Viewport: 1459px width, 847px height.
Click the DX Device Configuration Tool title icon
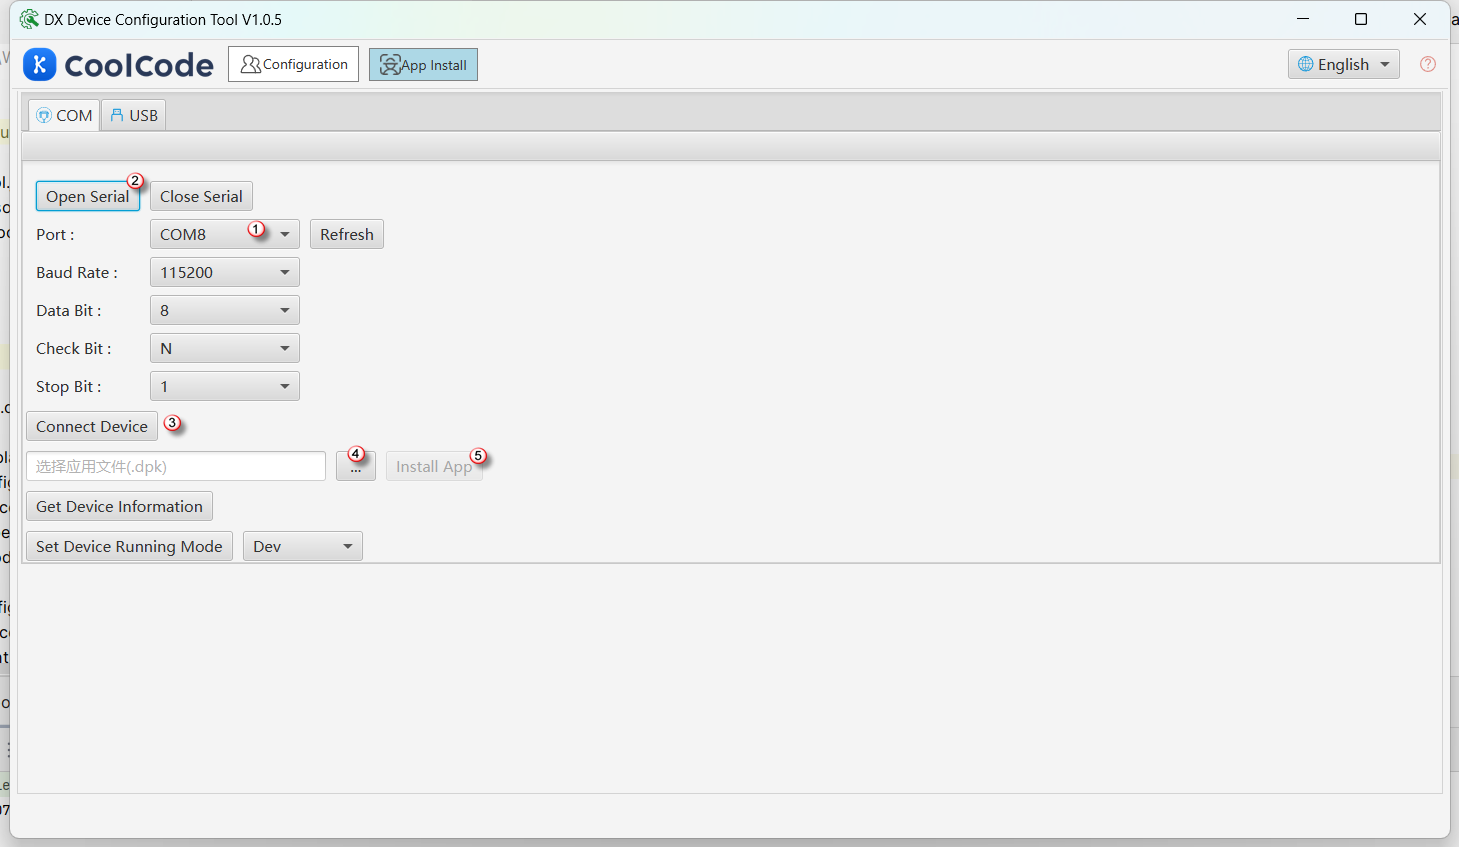point(29,19)
